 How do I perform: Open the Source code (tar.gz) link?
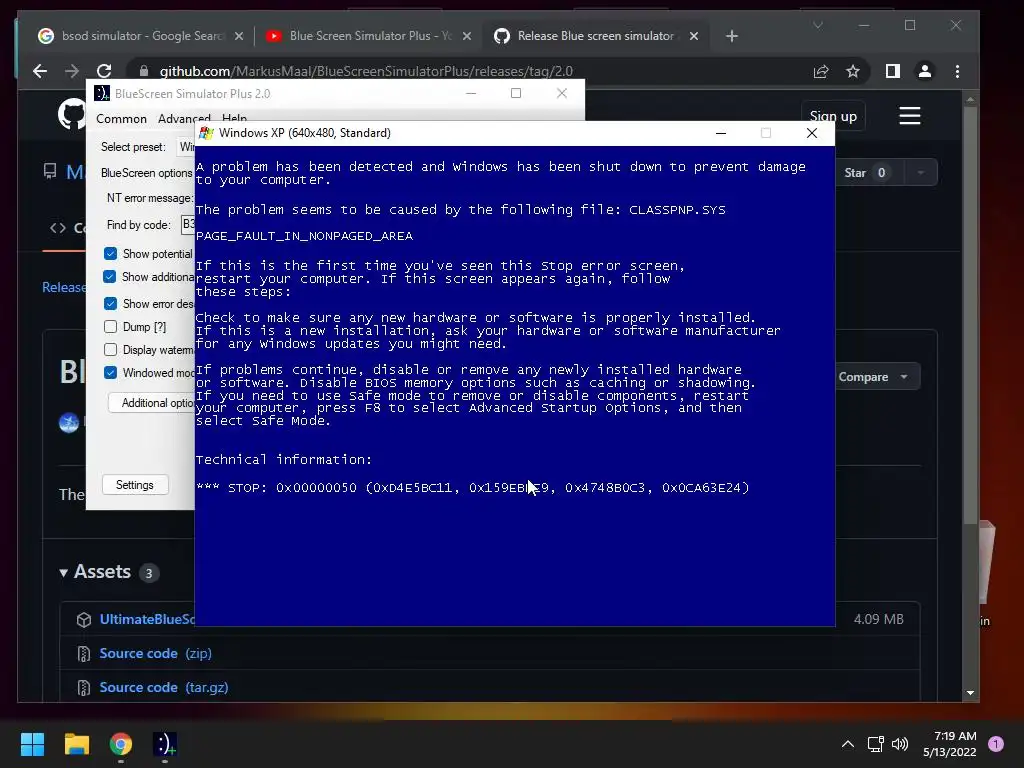click(x=164, y=688)
